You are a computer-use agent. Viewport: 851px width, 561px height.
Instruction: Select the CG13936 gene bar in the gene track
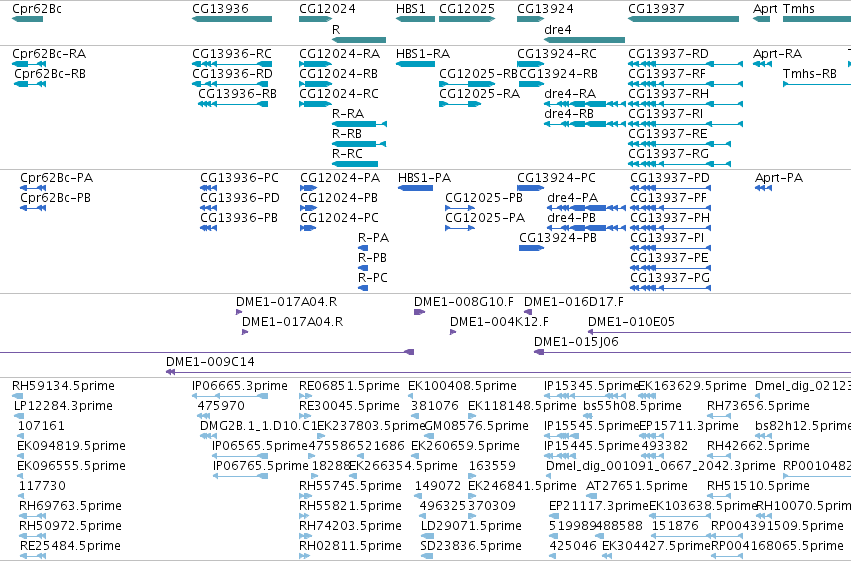(x=232, y=19)
